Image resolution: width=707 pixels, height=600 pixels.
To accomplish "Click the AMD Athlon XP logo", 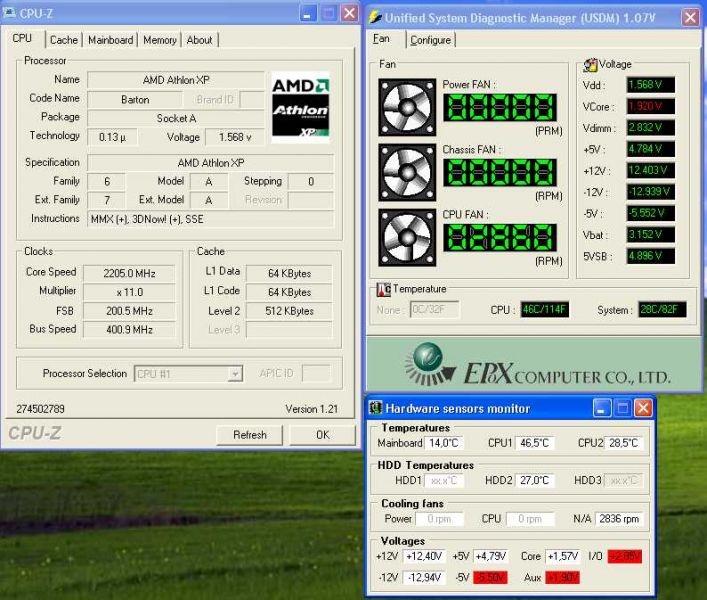I will pyautogui.click(x=300, y=107).
